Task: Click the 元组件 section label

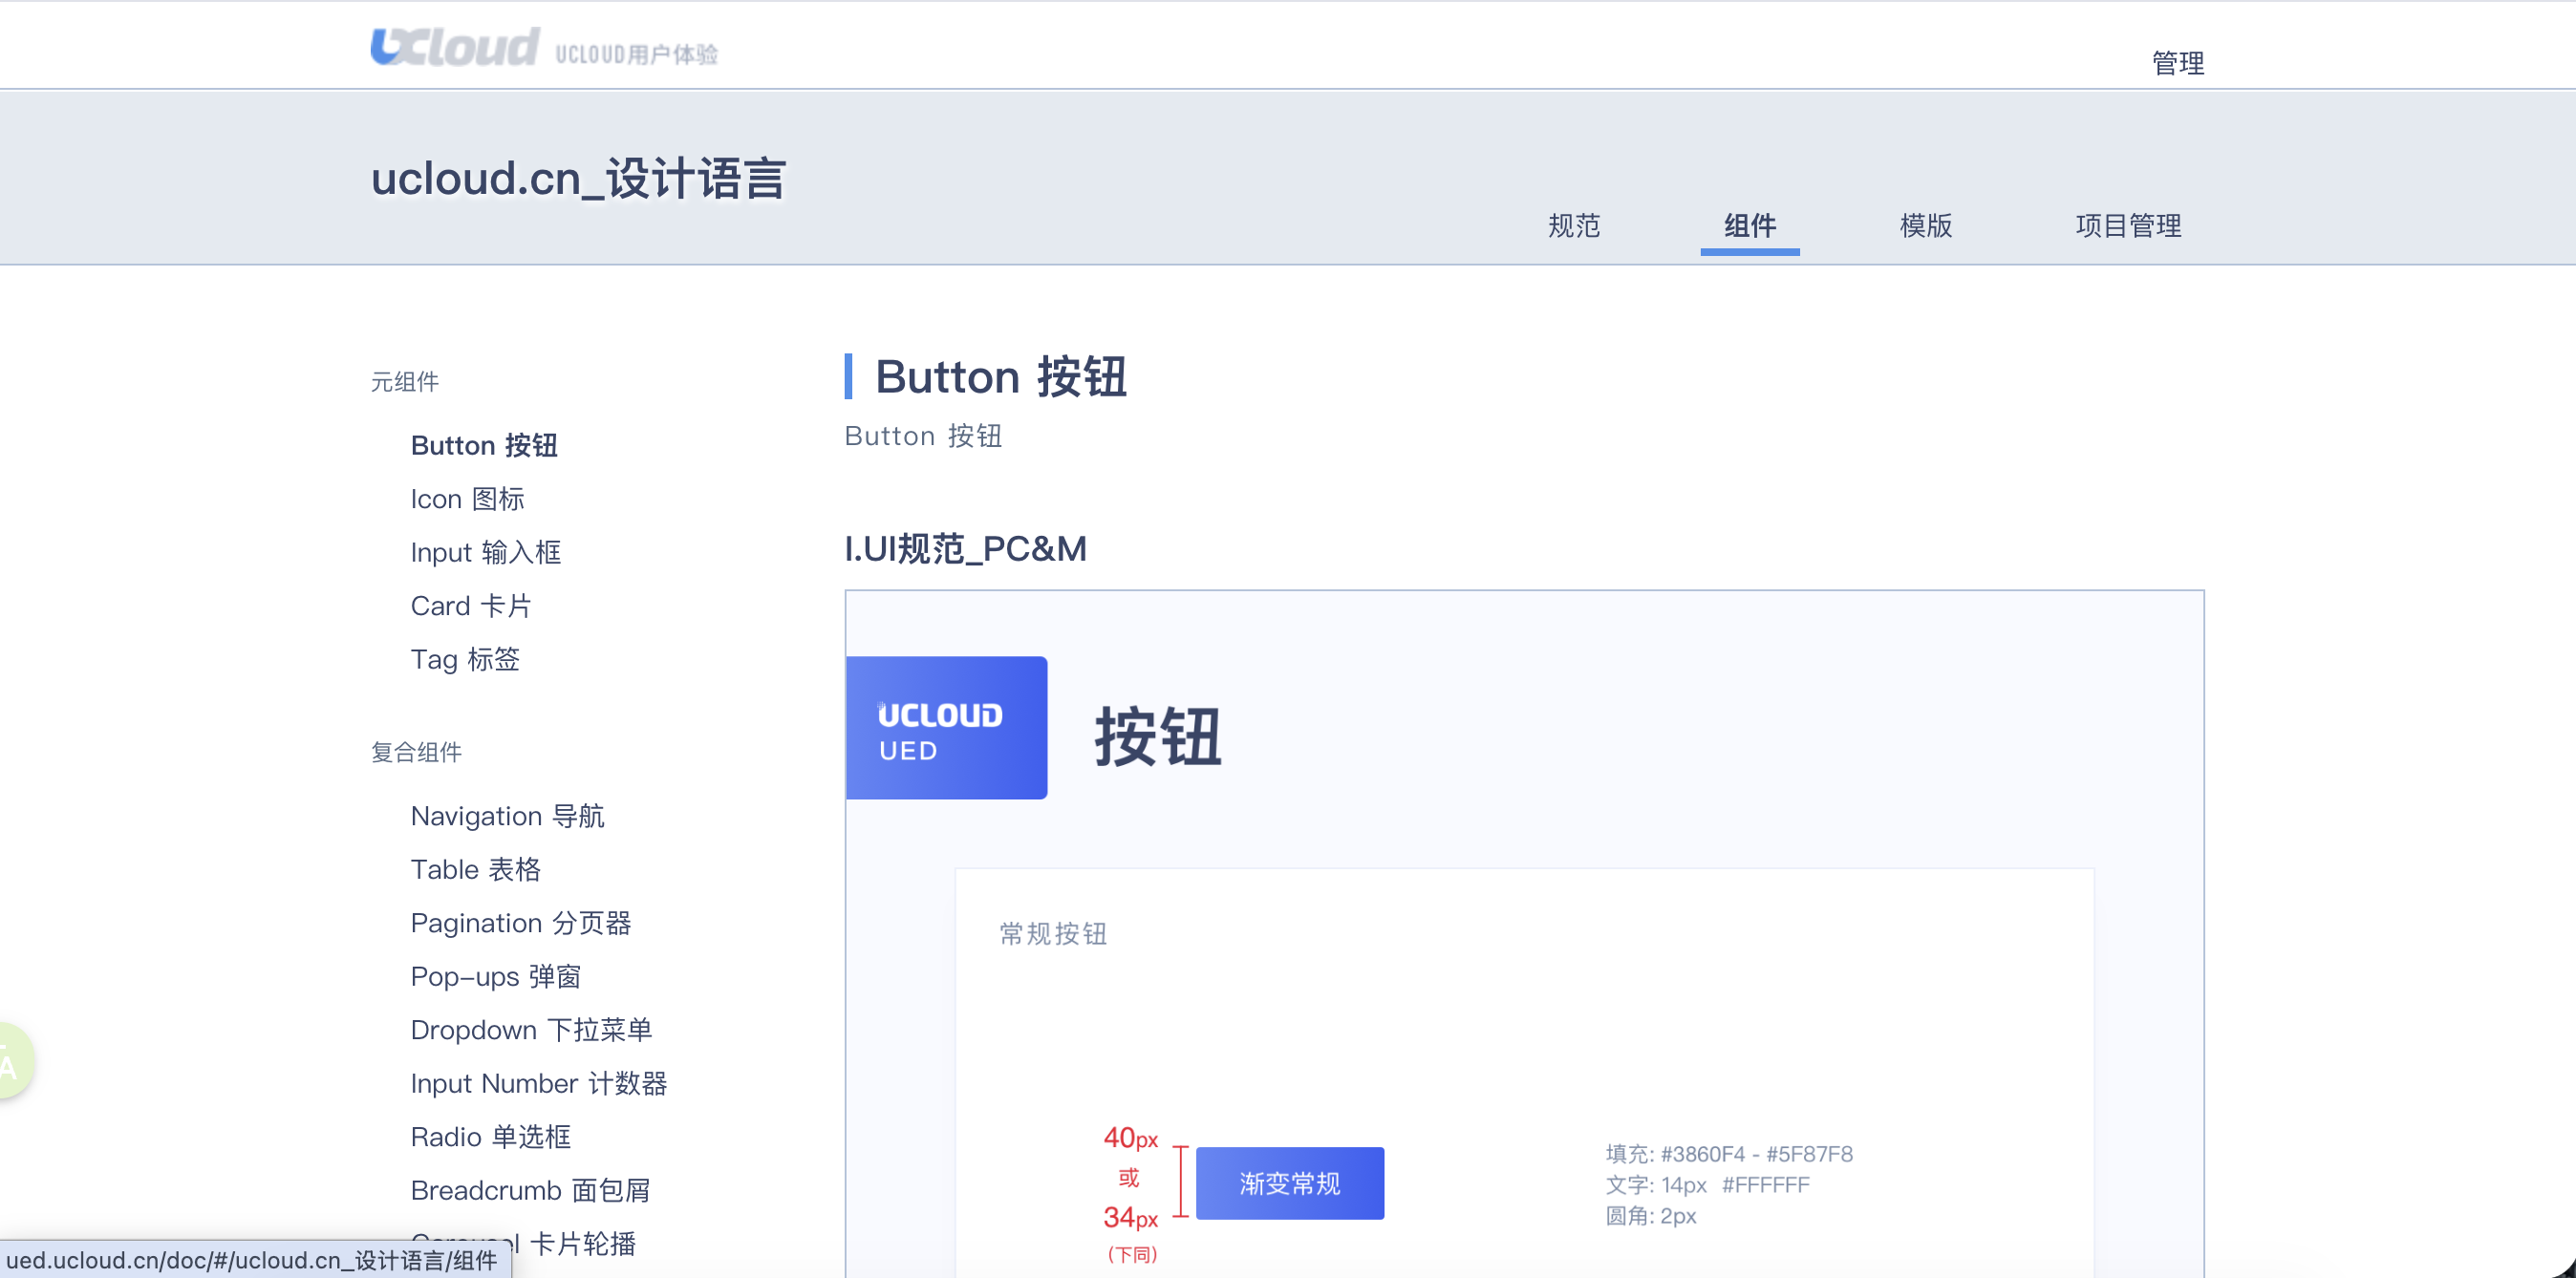Action: (x=404, y=382)
